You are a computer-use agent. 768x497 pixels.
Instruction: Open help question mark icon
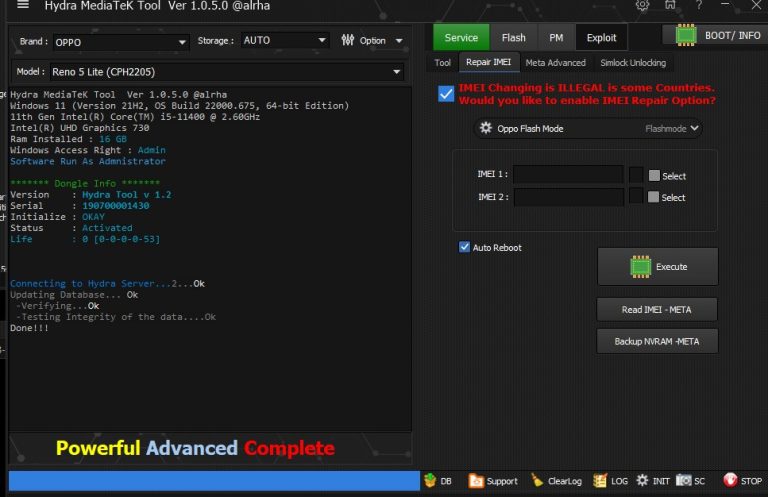coord(699,5)
